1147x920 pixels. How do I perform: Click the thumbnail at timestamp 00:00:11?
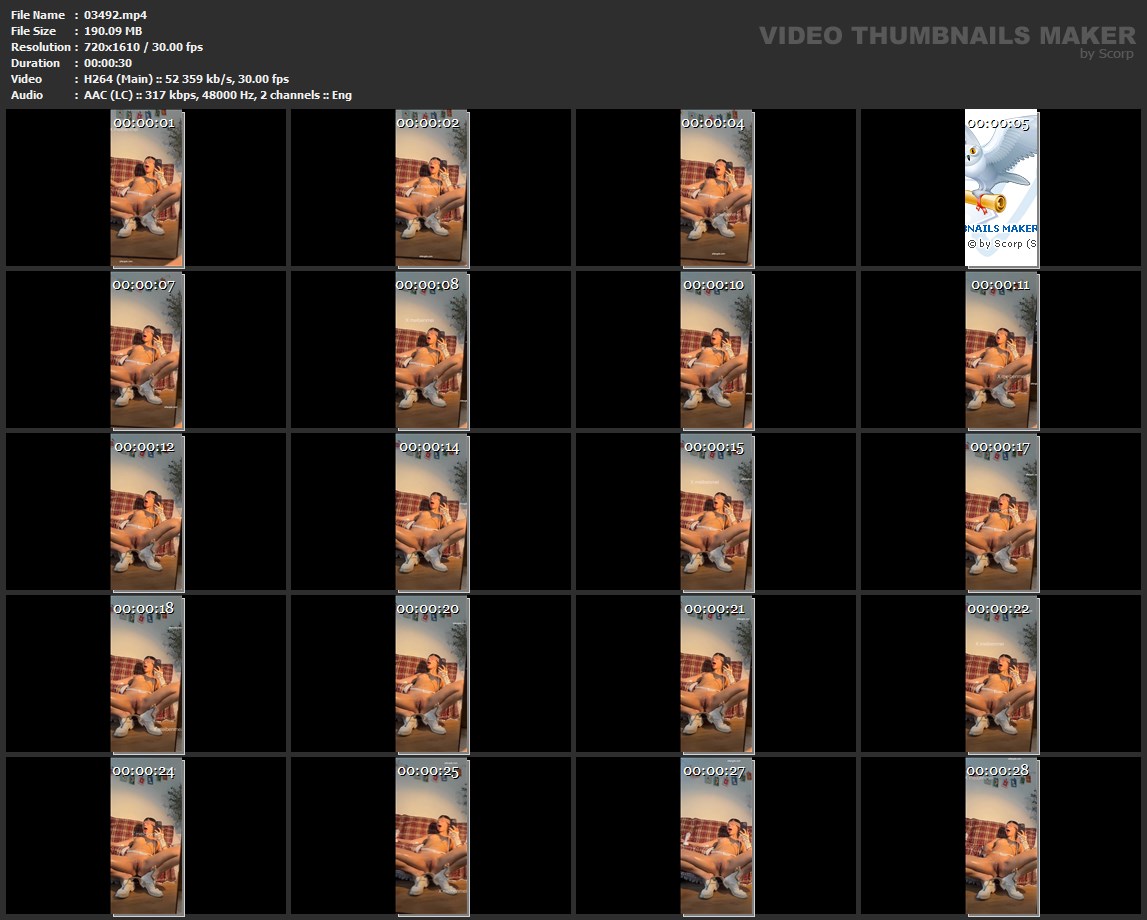pos(1001,352)
